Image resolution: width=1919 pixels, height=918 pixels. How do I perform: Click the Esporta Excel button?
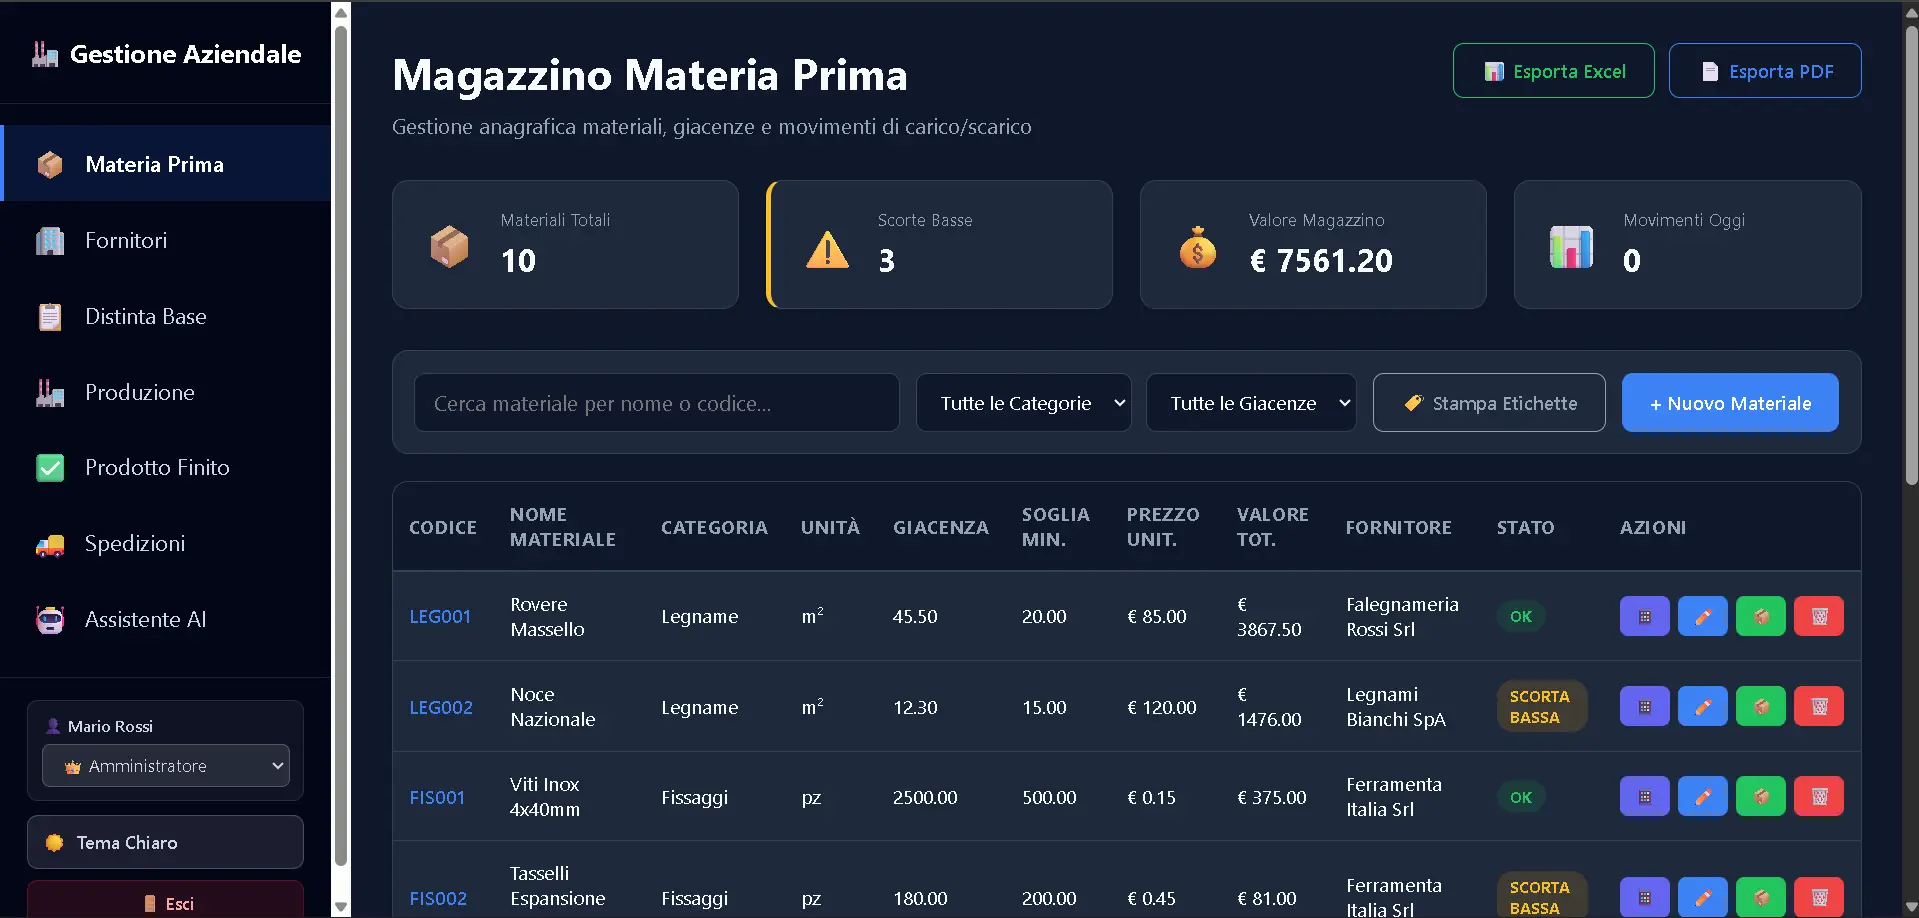[x=1553, y=71]
